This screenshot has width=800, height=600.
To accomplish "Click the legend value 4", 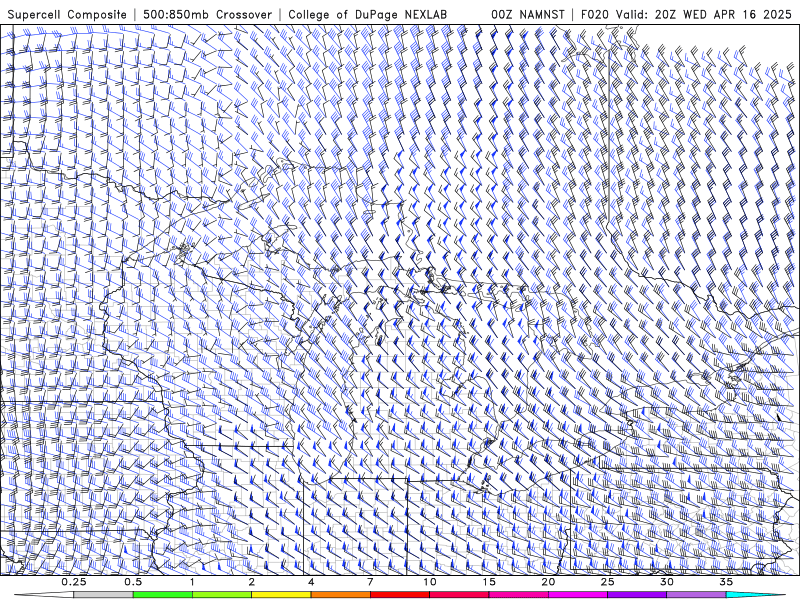I will (311, 582).
